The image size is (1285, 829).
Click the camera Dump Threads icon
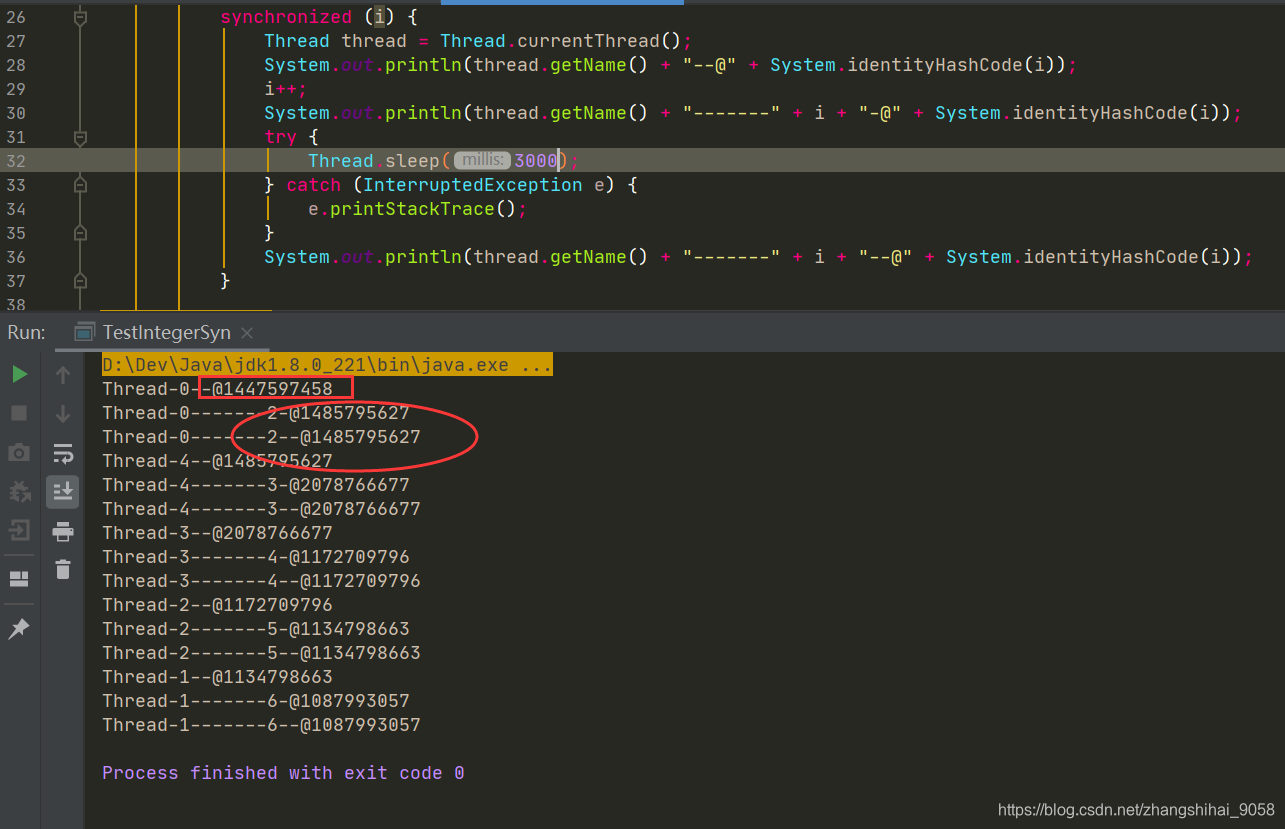(19, 453)
